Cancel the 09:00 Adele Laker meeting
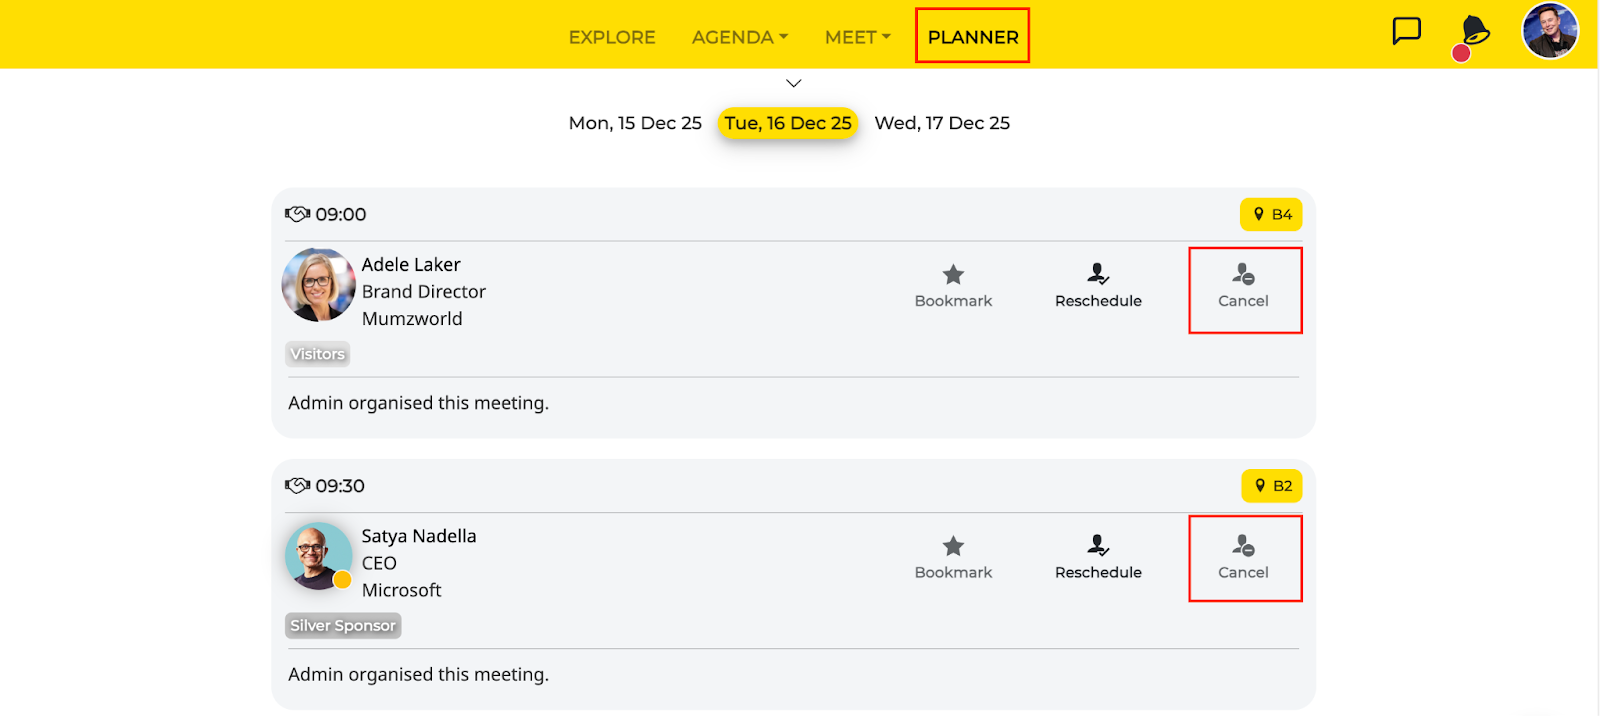The height and width of the screenshot is (716, 1600). click(1243, 287)
